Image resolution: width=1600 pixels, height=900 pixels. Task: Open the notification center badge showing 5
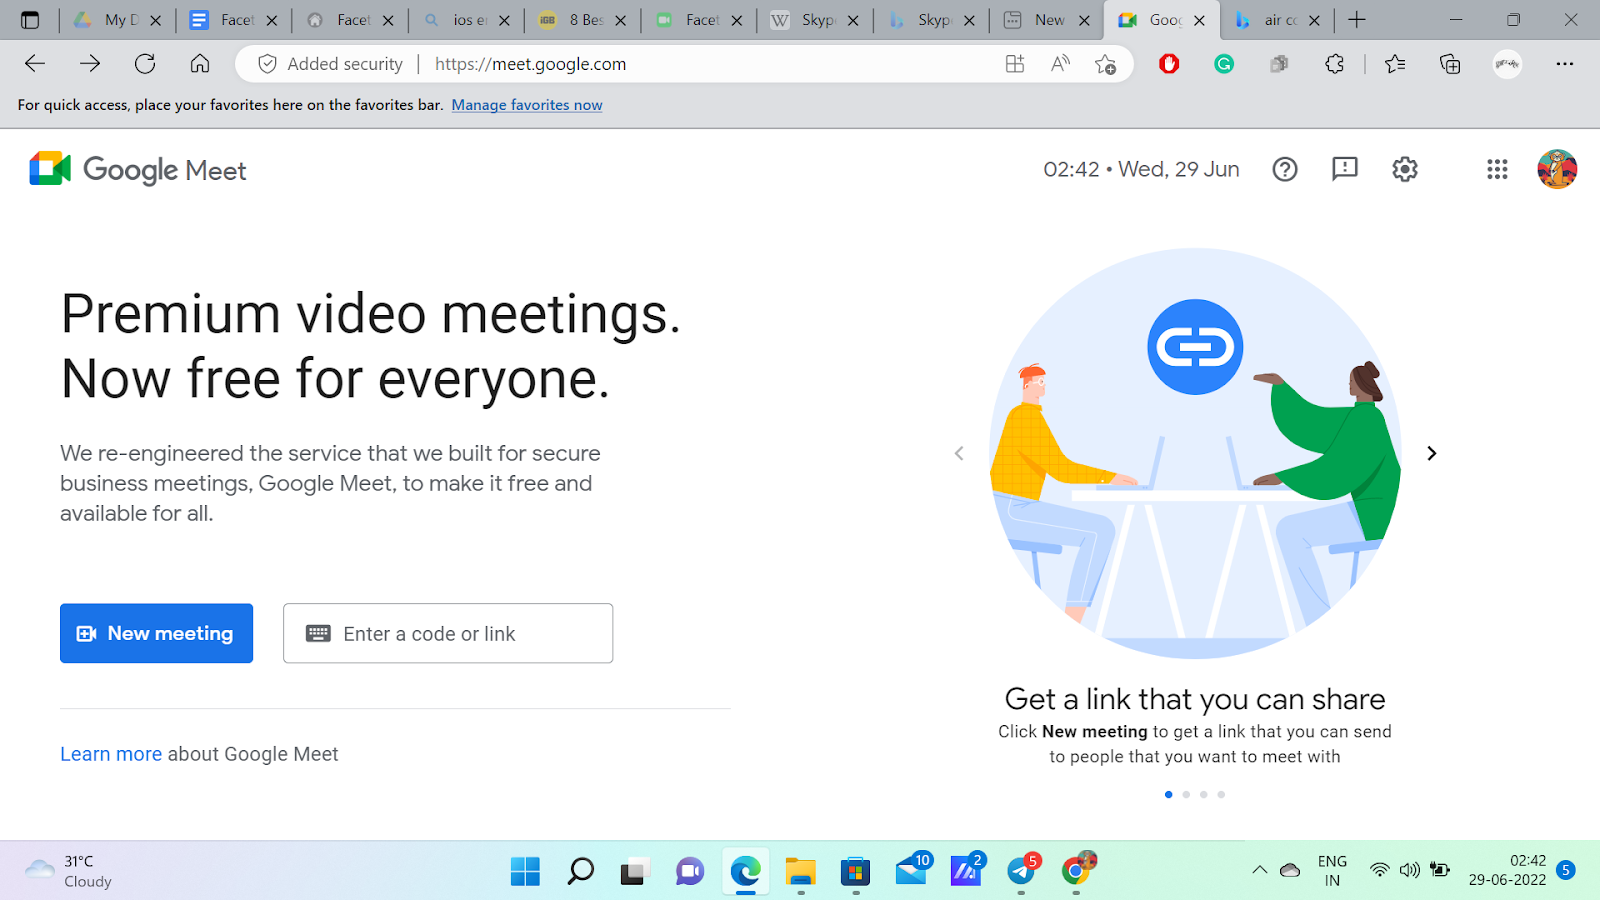(1566, 870)
